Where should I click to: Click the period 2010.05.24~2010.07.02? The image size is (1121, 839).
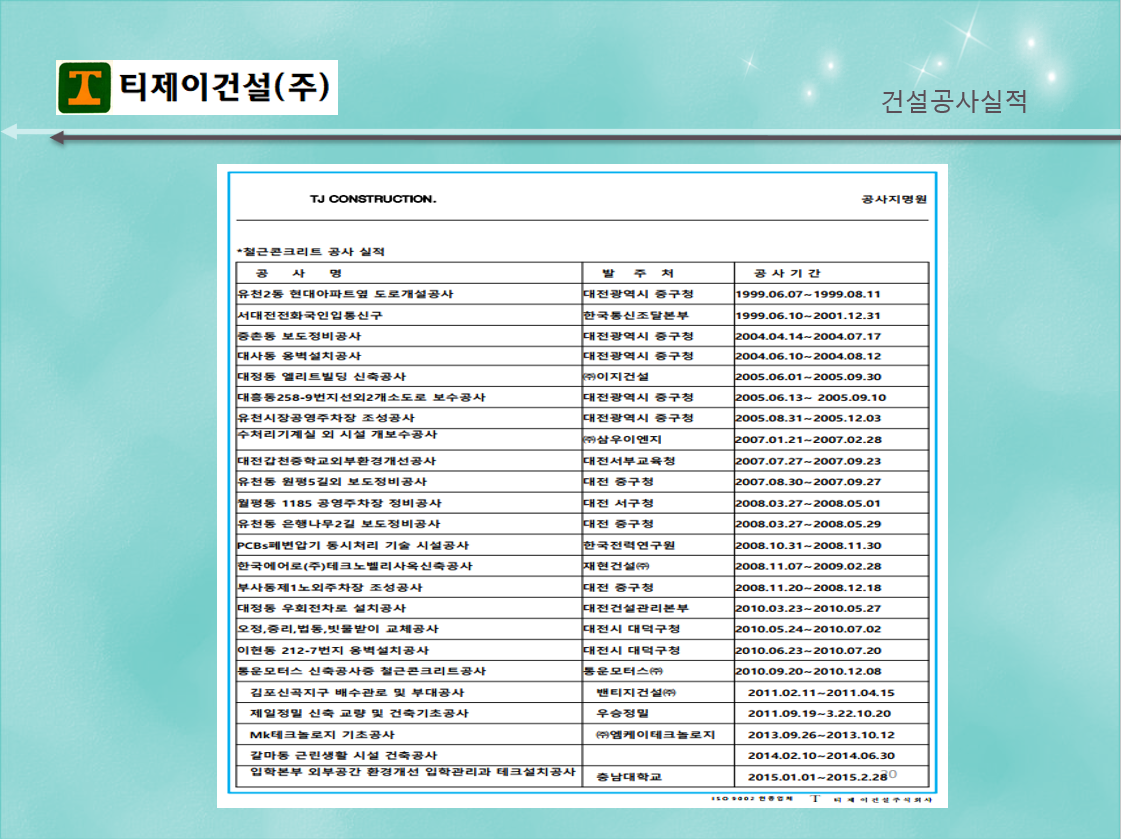click(x=808, y=629)
